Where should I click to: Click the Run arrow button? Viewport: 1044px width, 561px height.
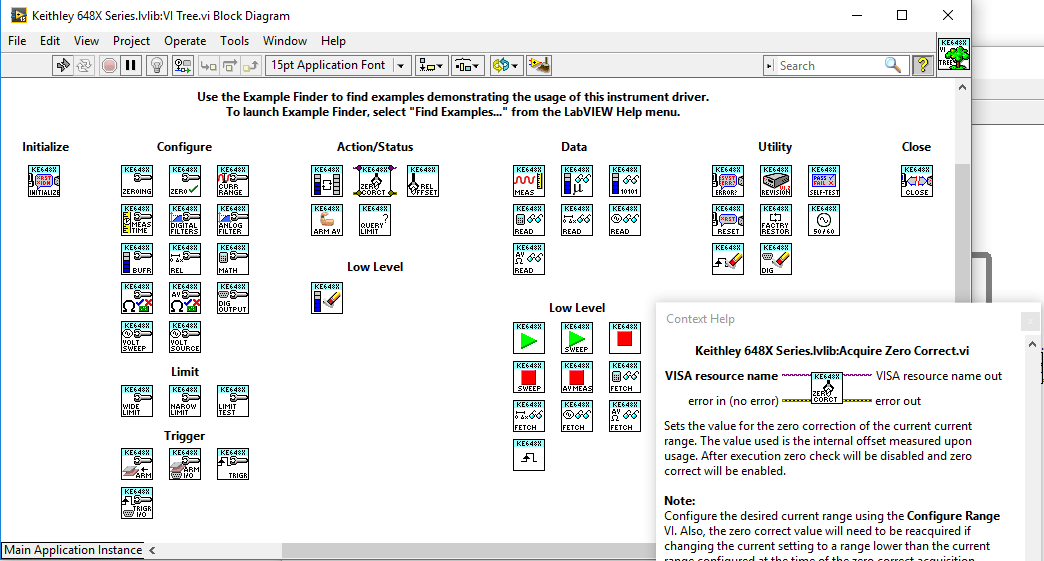coord(63,65)
